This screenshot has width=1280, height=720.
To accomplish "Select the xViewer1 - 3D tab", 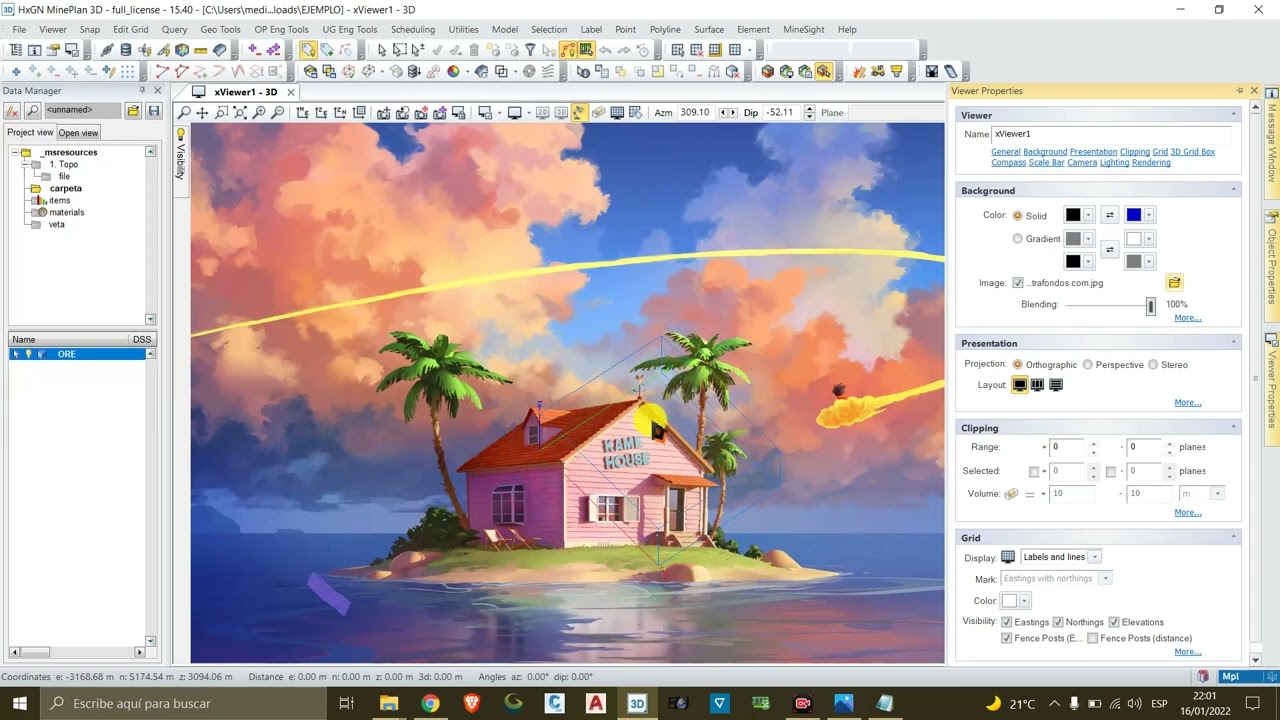I will 244,92.
